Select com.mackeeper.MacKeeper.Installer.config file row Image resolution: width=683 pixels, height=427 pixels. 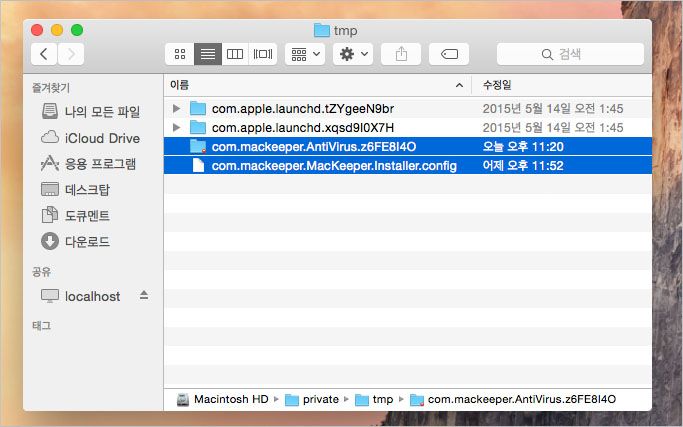pyautogui.click(x=408, y=166)
